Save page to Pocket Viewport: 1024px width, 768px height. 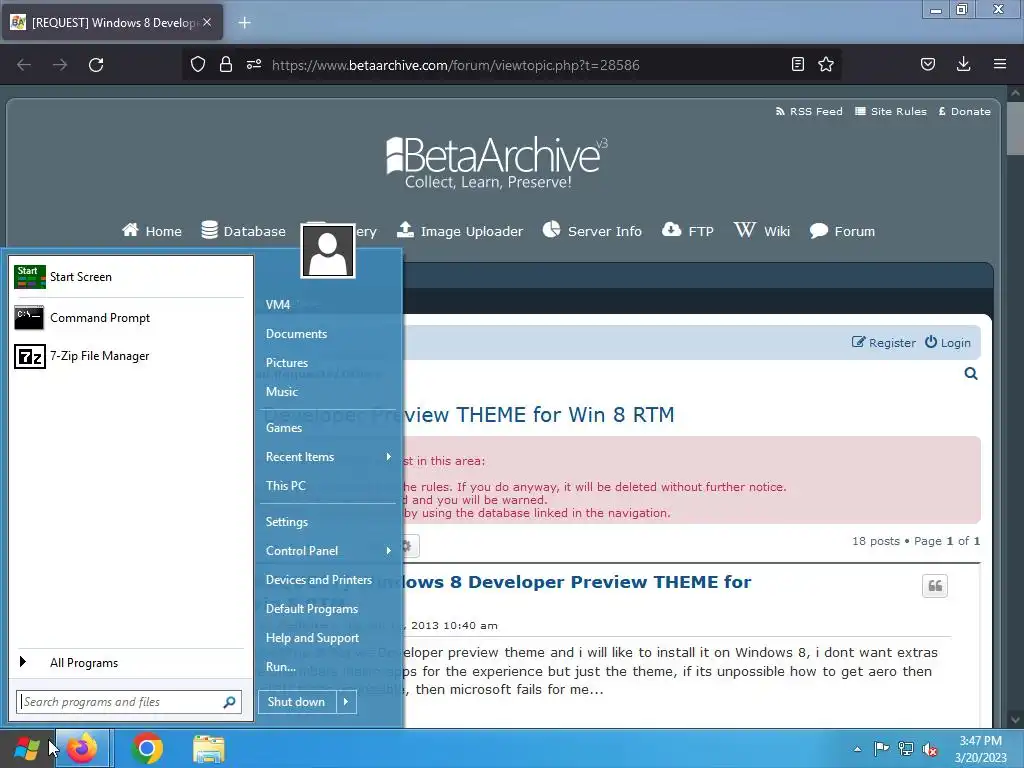pos(927,64)
